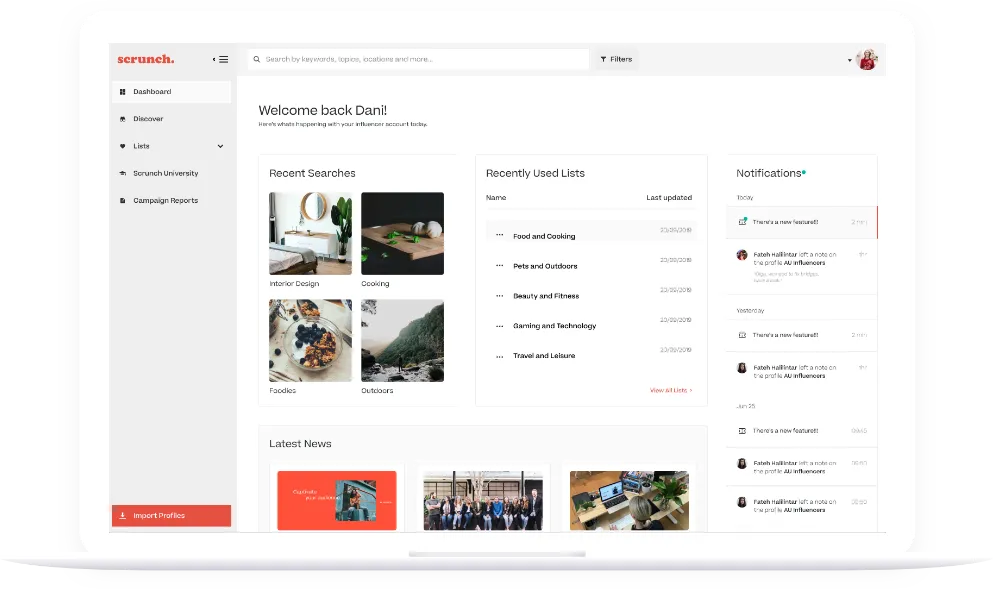The width and height of the screenshot is (993, 589).
Task: Open the red Latest News card
Action: coord(337,500)
